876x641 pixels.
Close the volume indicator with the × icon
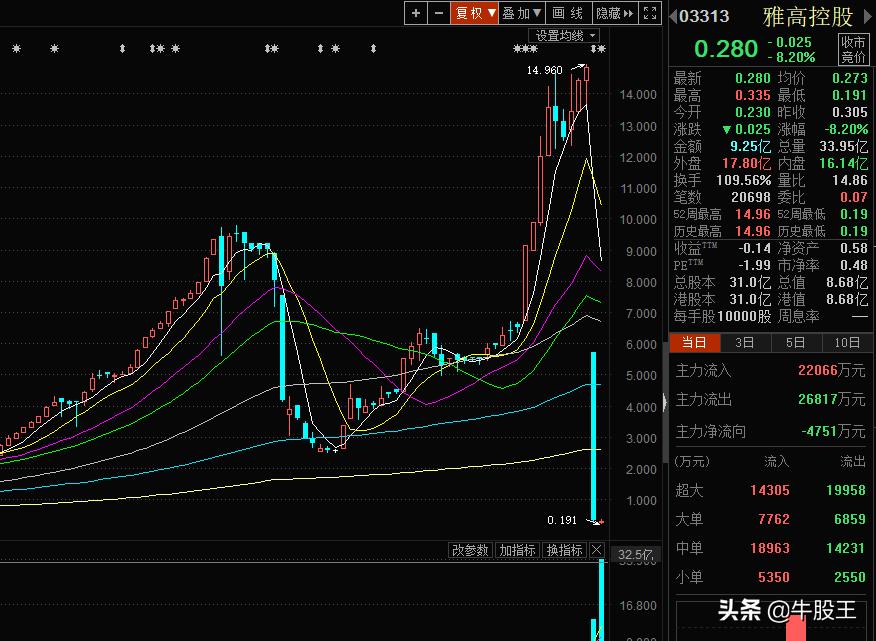[597, 550]
